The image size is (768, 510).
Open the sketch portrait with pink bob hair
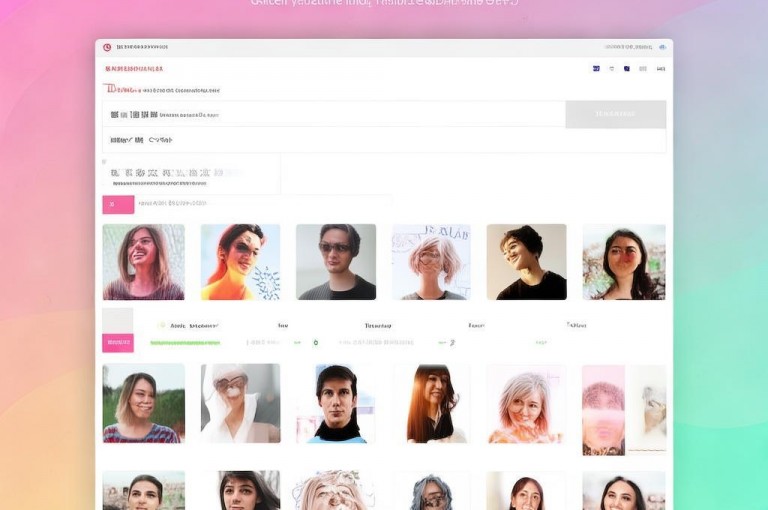click(x=431, y=262)
